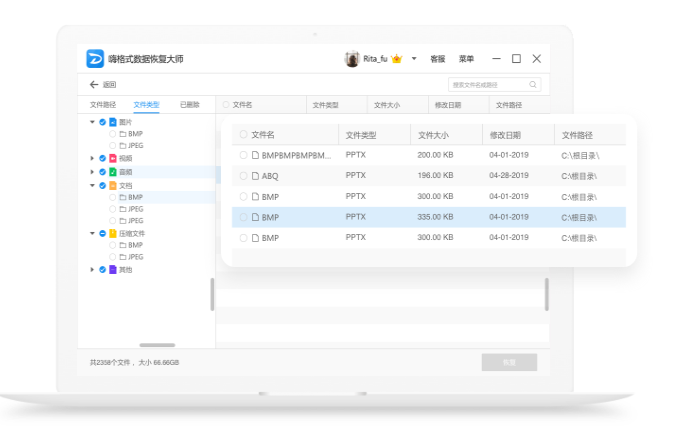Click the 196.00 KB size cell
The image size is (685, 430).
coord(435,175)
